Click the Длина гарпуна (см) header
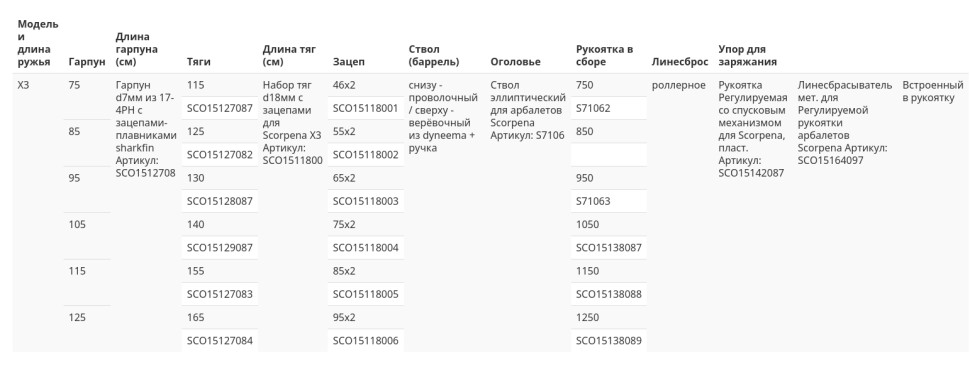Viewport: 970px width, 377px height. click(137, 50)
